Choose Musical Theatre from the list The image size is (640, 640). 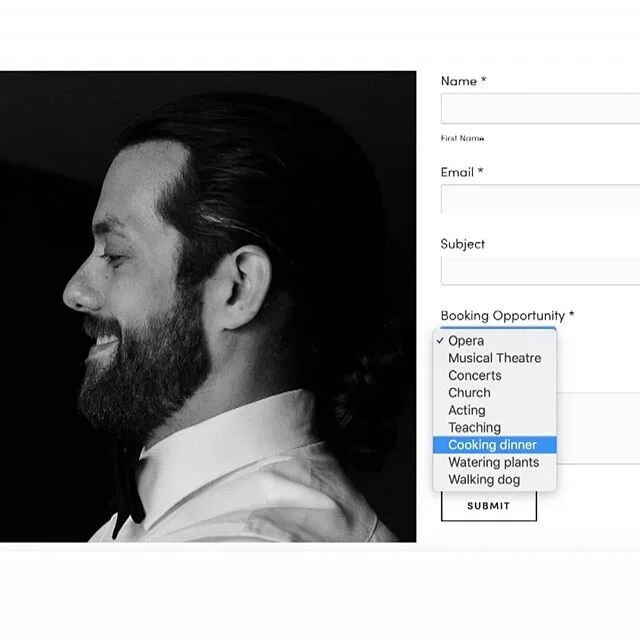(x=494, y=358)
